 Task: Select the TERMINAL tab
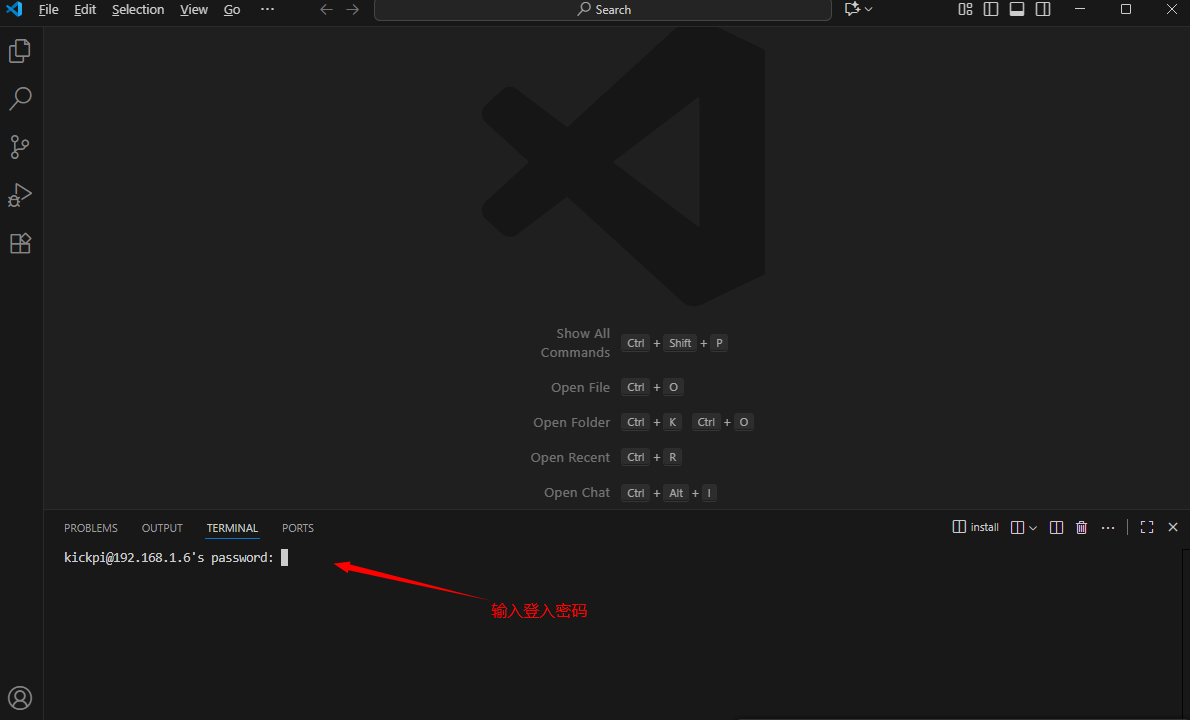pos(232,528)
